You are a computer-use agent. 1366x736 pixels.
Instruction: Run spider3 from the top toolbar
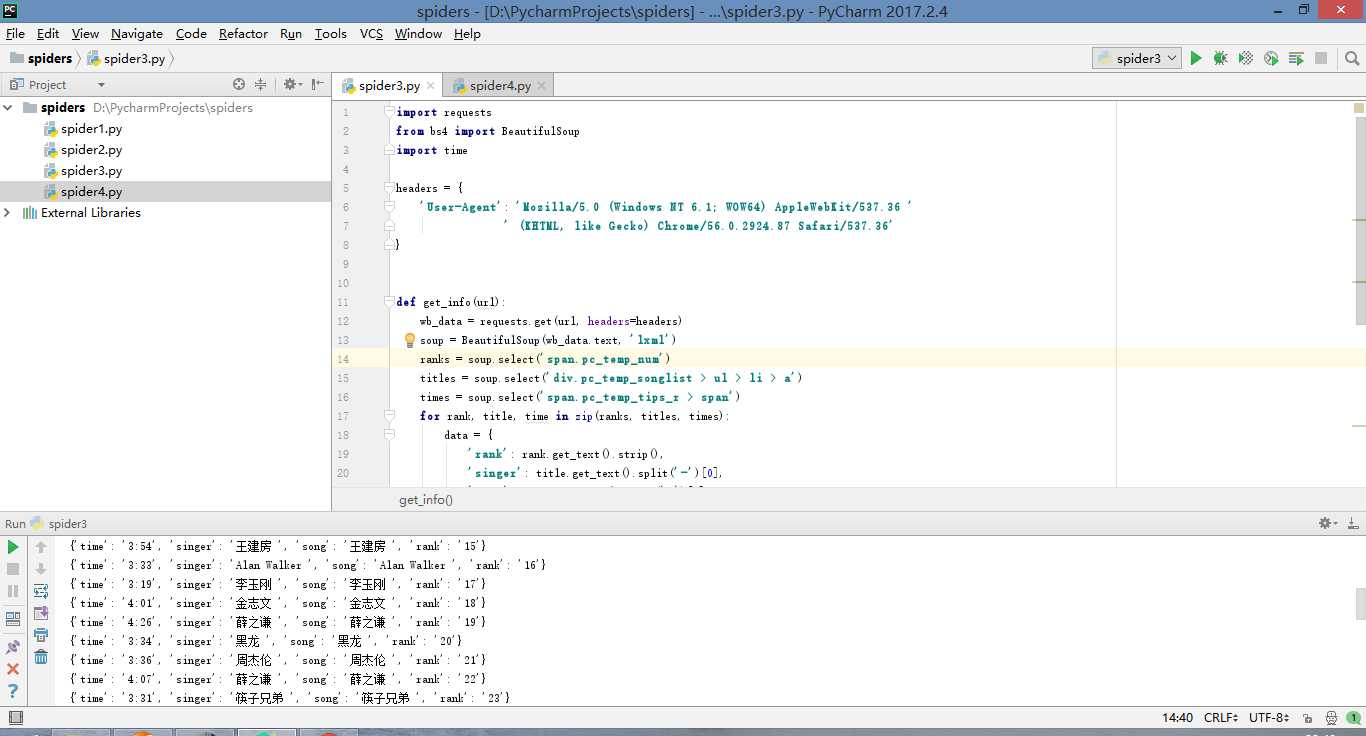1195,59
